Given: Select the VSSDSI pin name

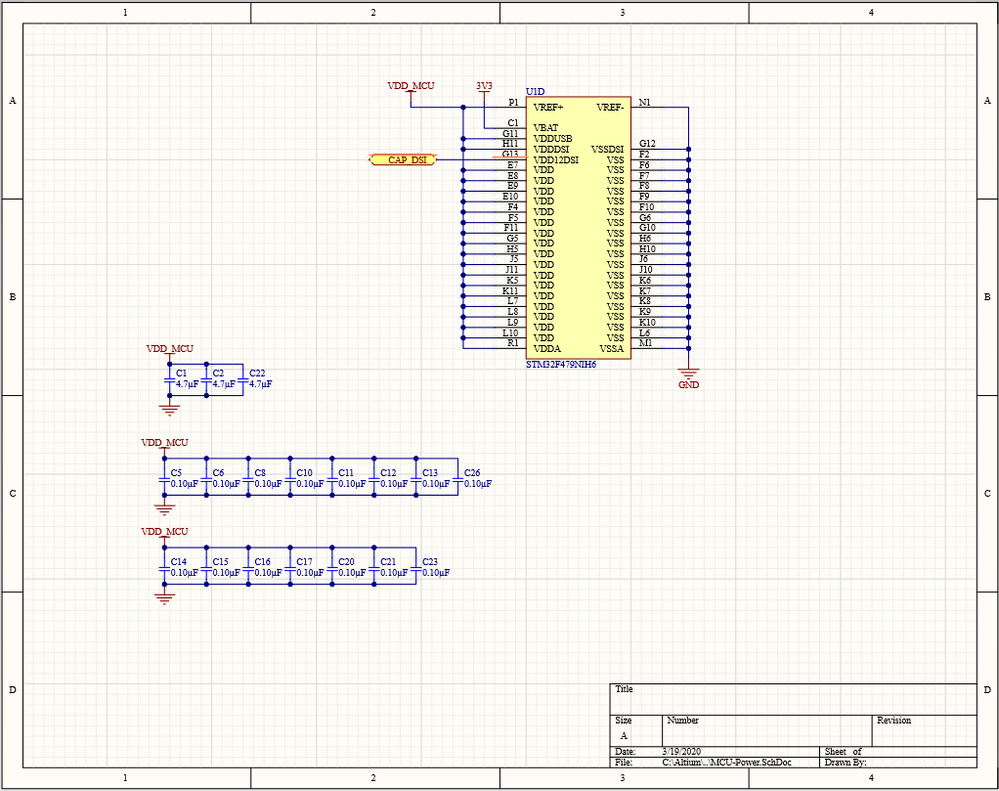Looking at the screenshot, I should 608,149.
